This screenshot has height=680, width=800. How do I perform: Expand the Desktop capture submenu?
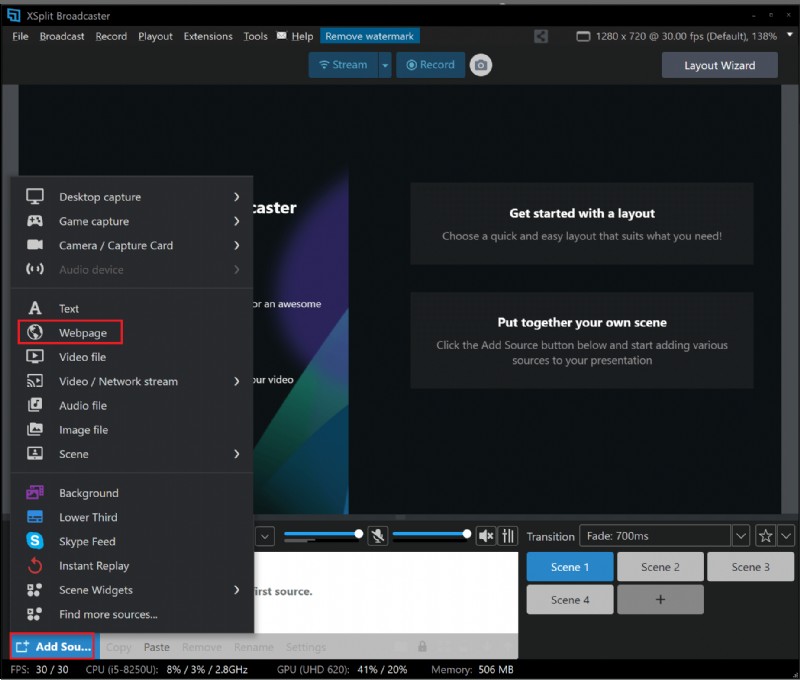coord(237,196)
